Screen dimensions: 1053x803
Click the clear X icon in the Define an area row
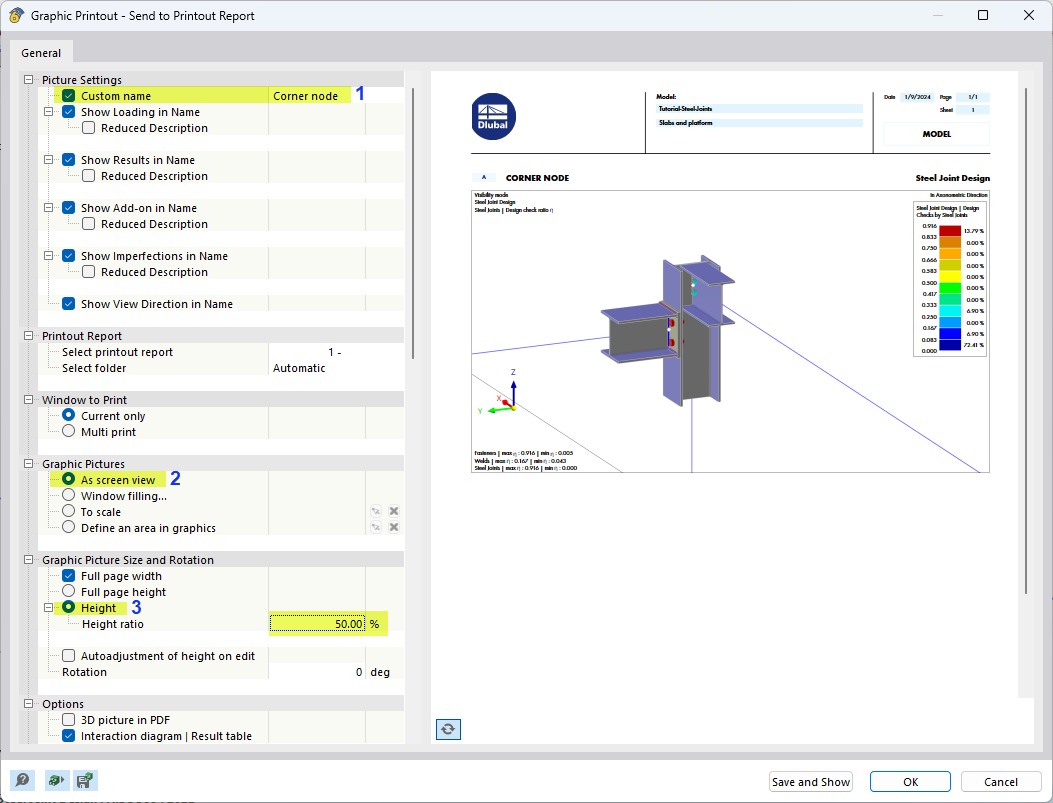click(394, 528)
